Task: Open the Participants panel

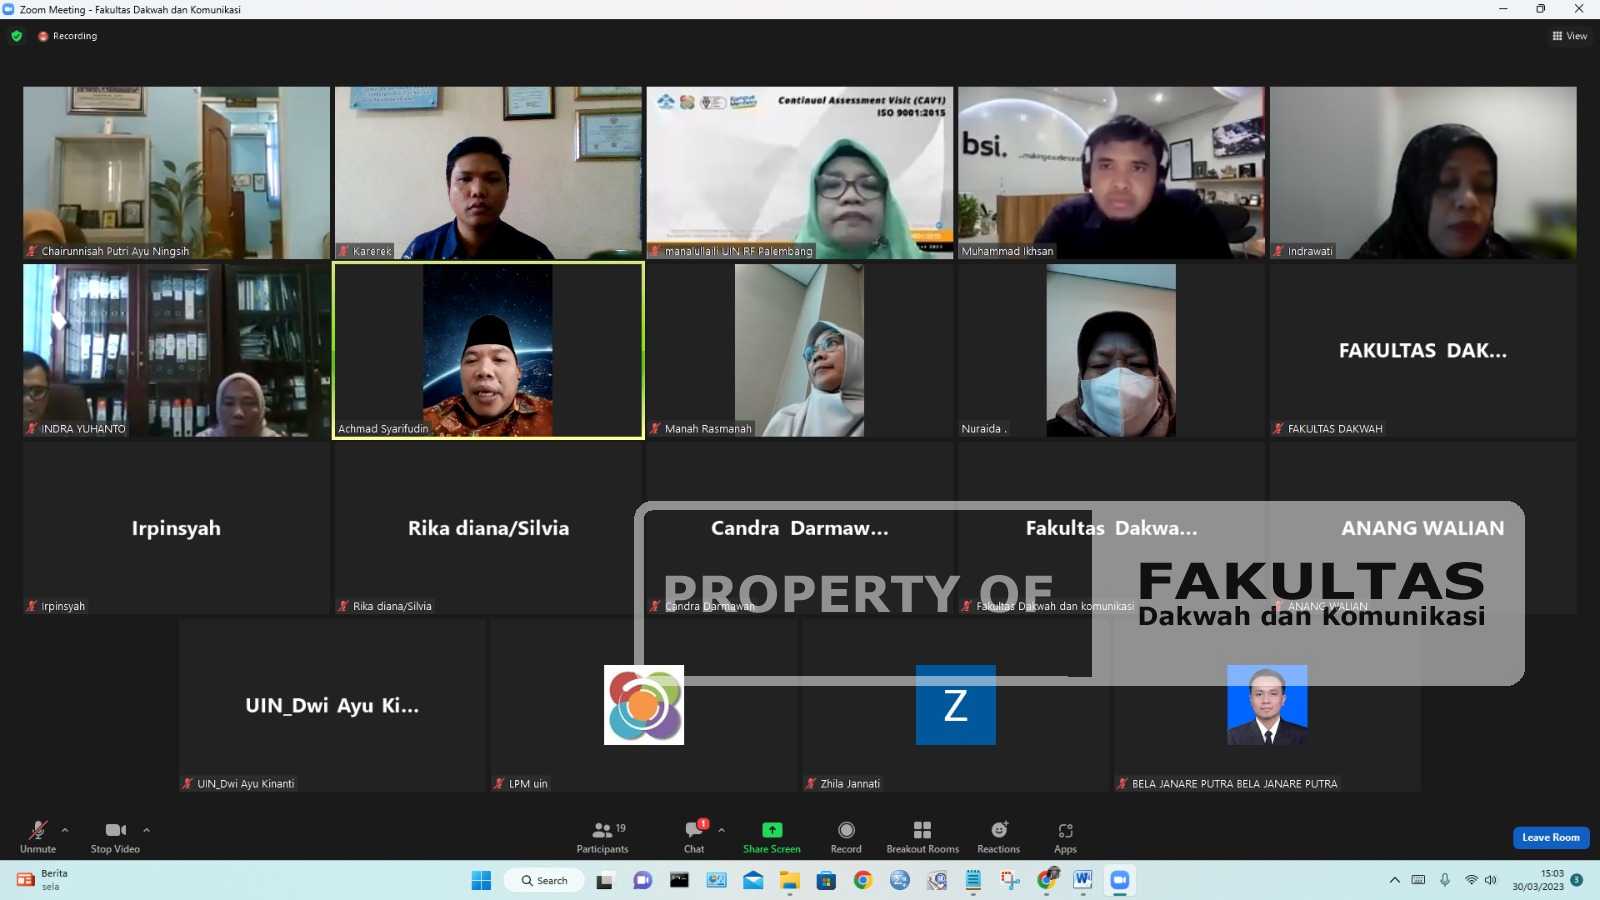Action: (602, 837)
